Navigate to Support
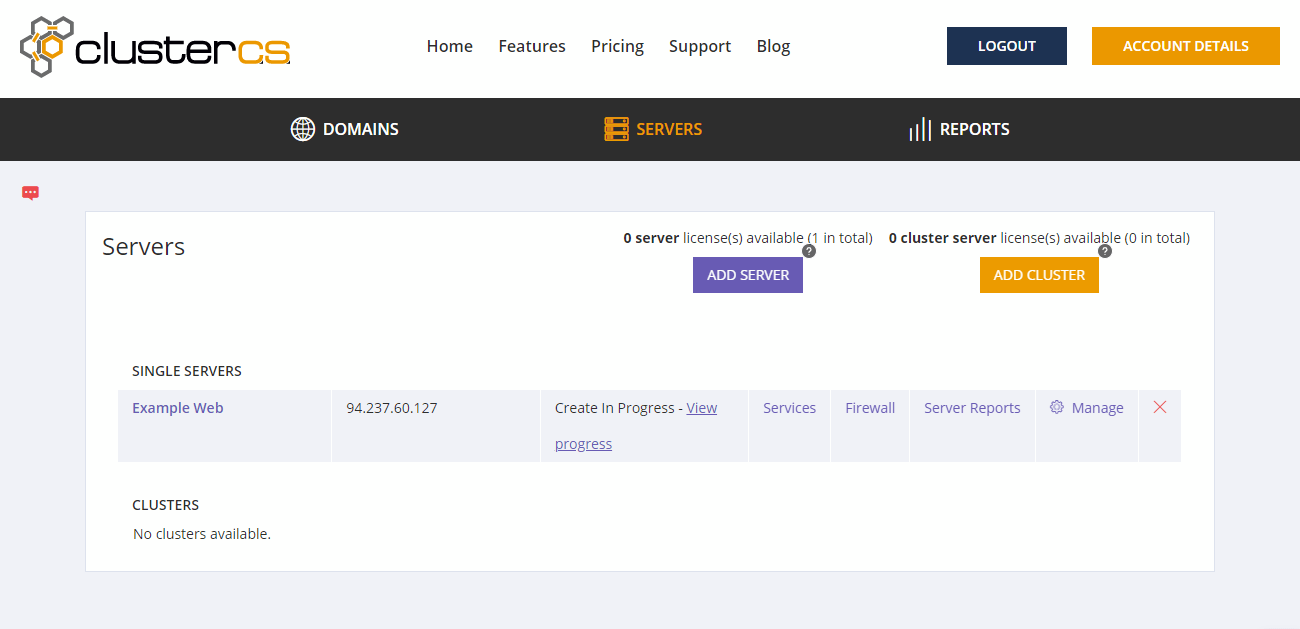1300x629 pixels. pos(700,46)
